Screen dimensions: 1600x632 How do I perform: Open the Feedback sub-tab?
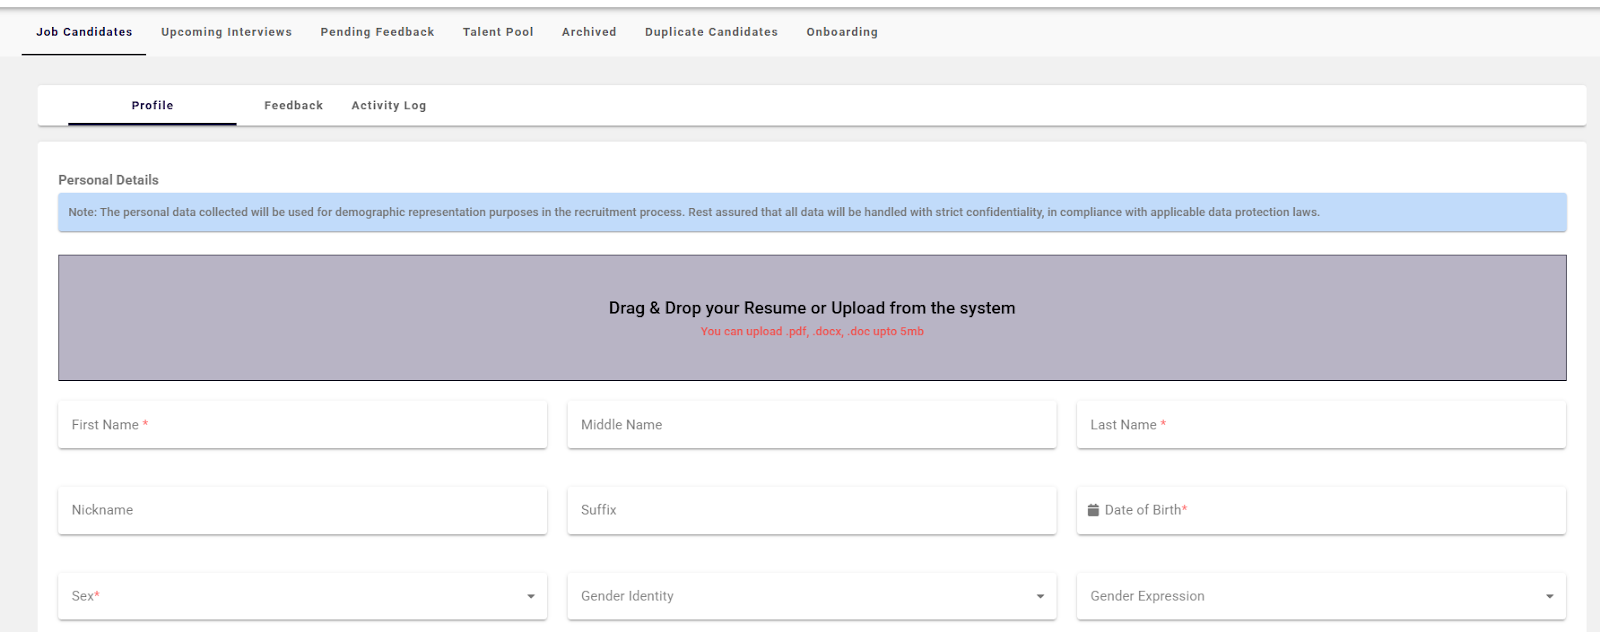pyautogui.click(x=293, y=105)
